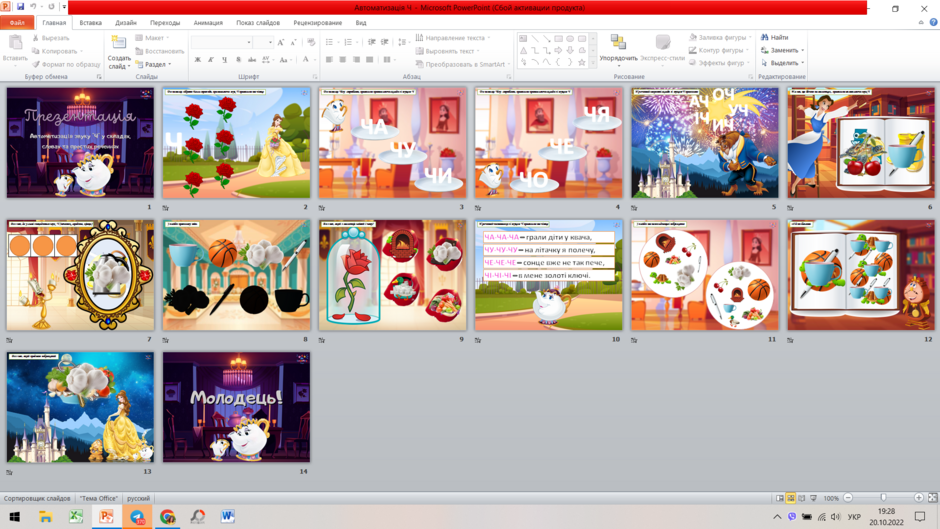Switch to the Design (Дизайн) tab

tap(126, 23)
